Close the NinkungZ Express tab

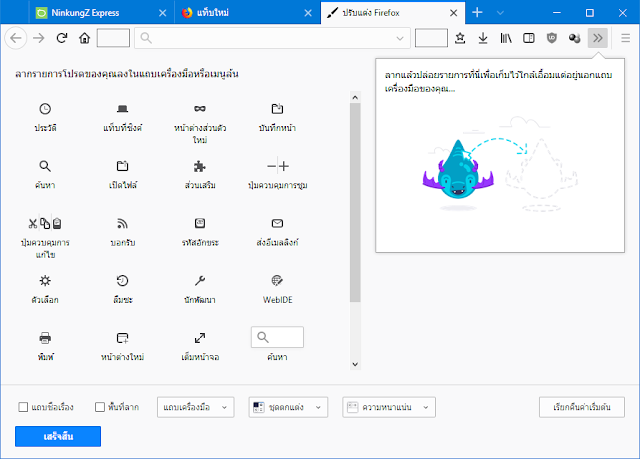coord(162,13)
